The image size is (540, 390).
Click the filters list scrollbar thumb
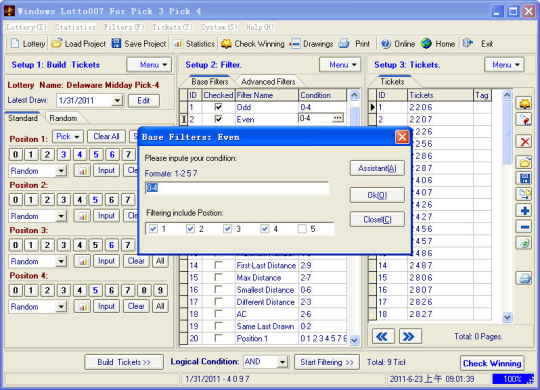[354, 116]
